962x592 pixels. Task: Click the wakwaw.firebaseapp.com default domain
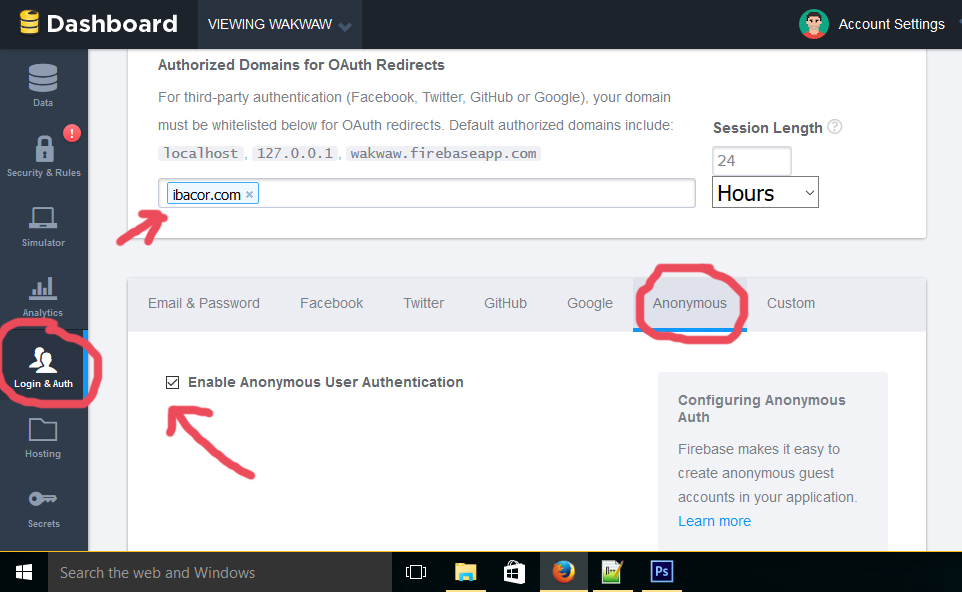pos(443,153)
